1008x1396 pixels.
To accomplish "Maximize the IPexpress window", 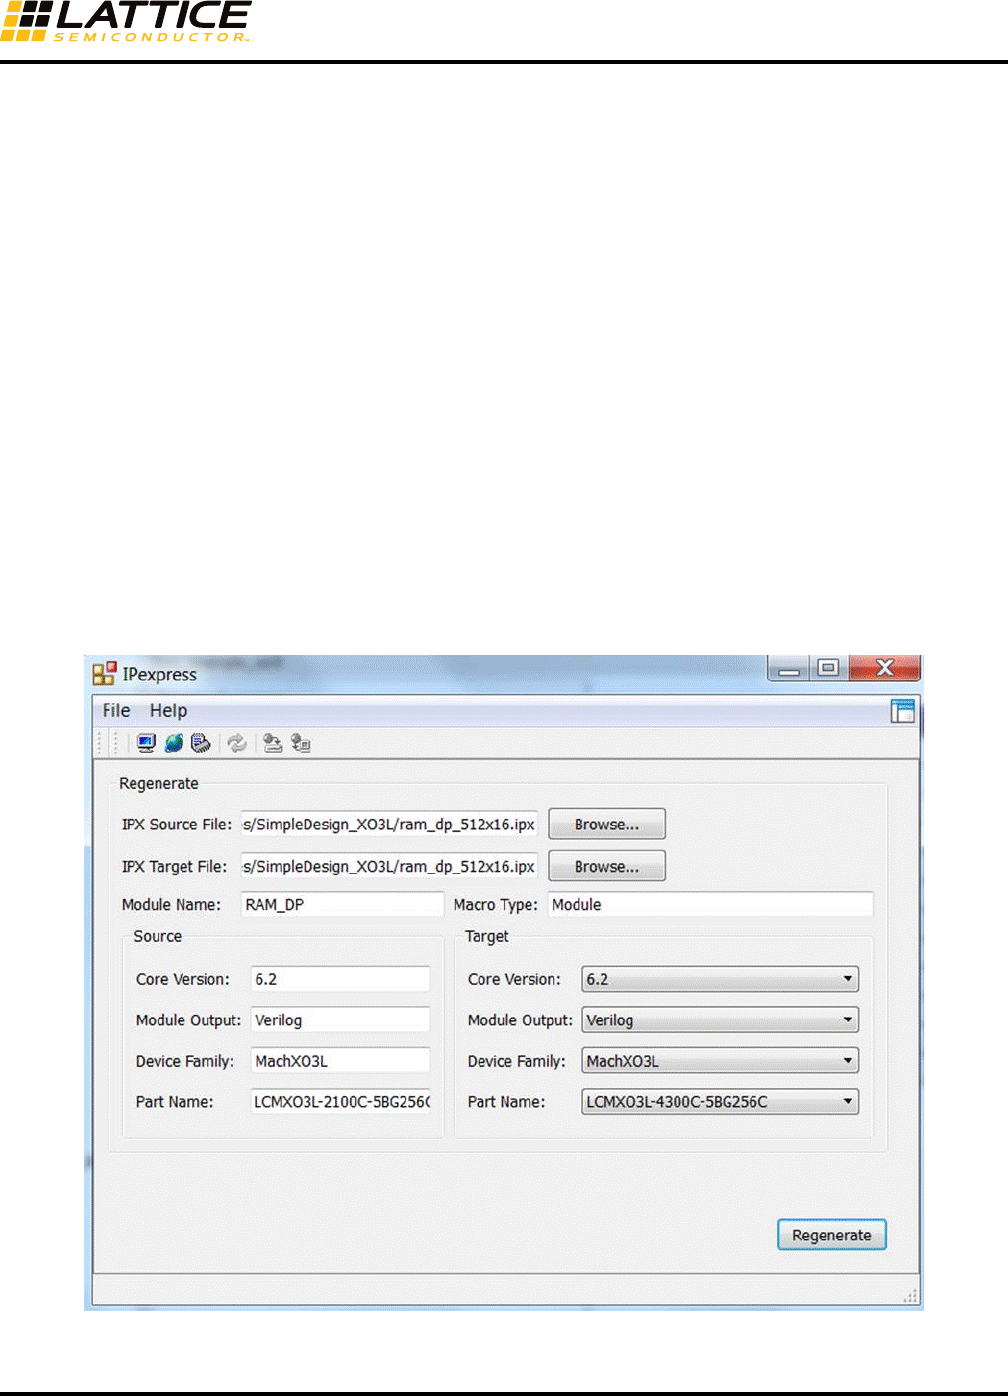I will click(x=828, y=668).
